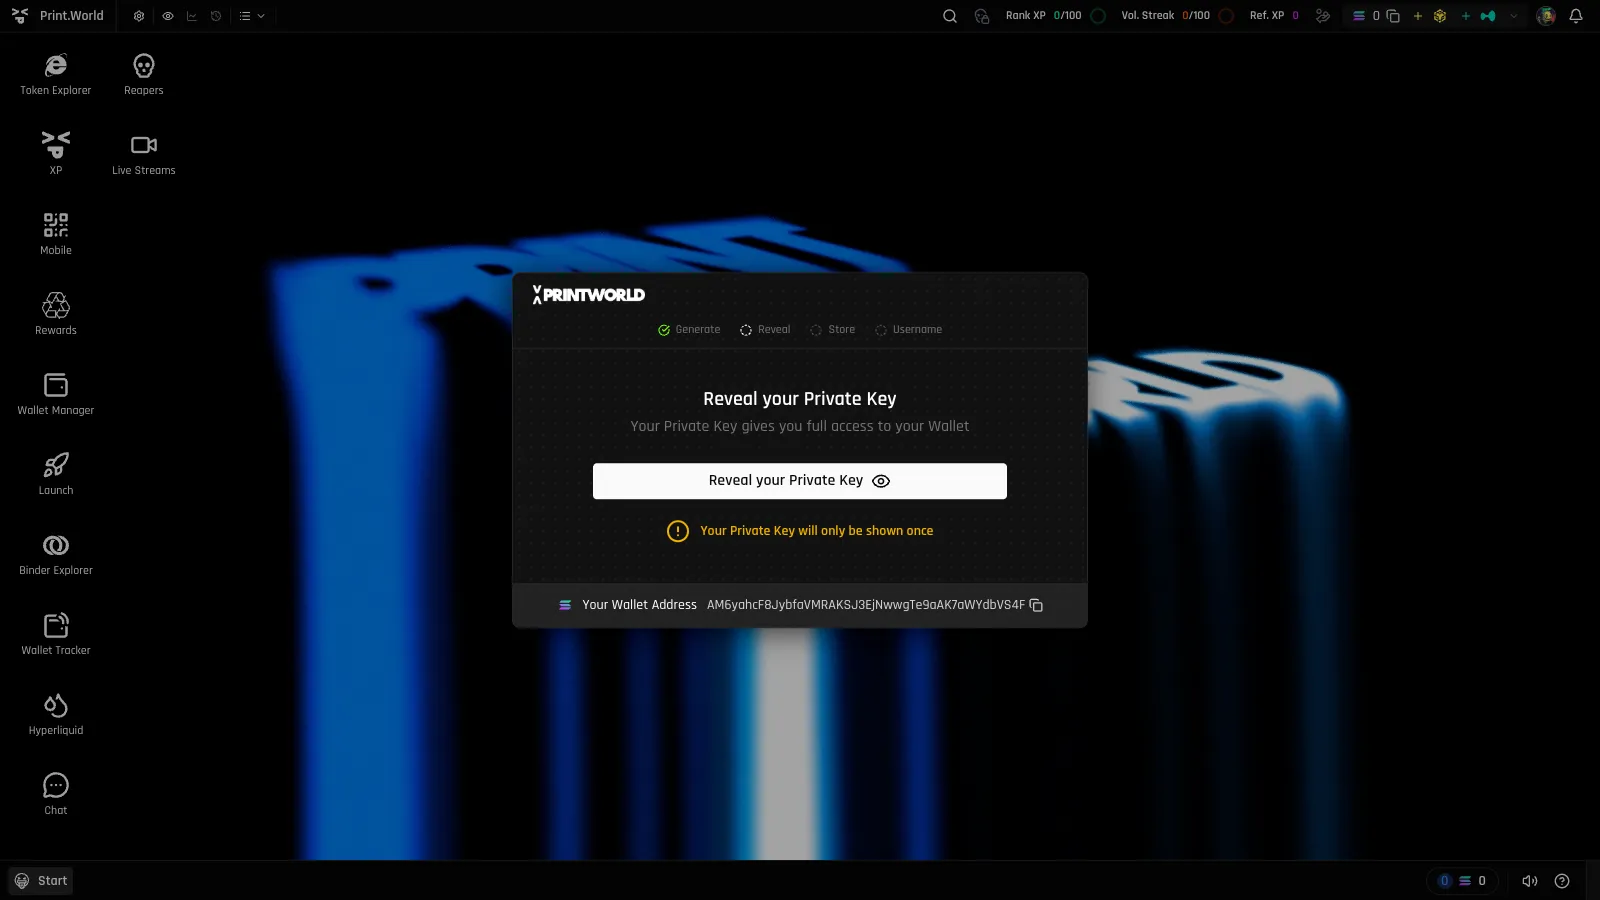This screenshot has width=1600, height=900.
Task: Open the Binder Explorer icon
Action: [x=56, y=553]
